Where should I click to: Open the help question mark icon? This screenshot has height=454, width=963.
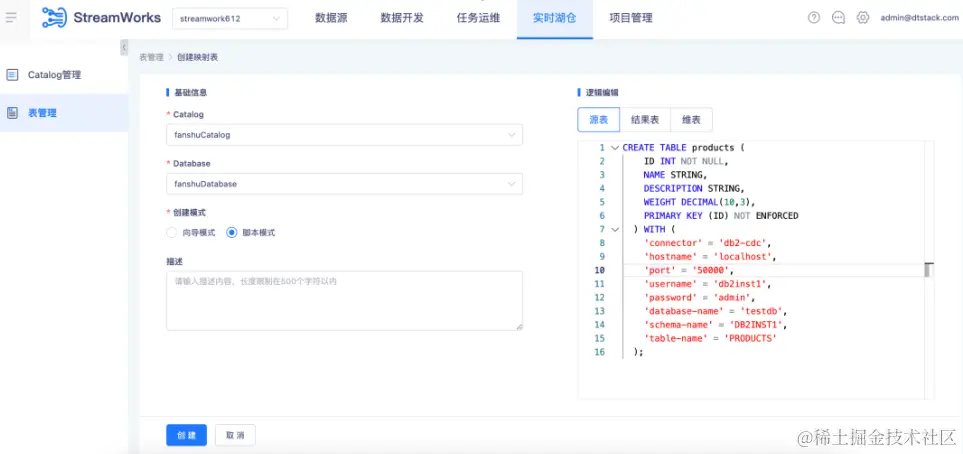coord(814,18)
